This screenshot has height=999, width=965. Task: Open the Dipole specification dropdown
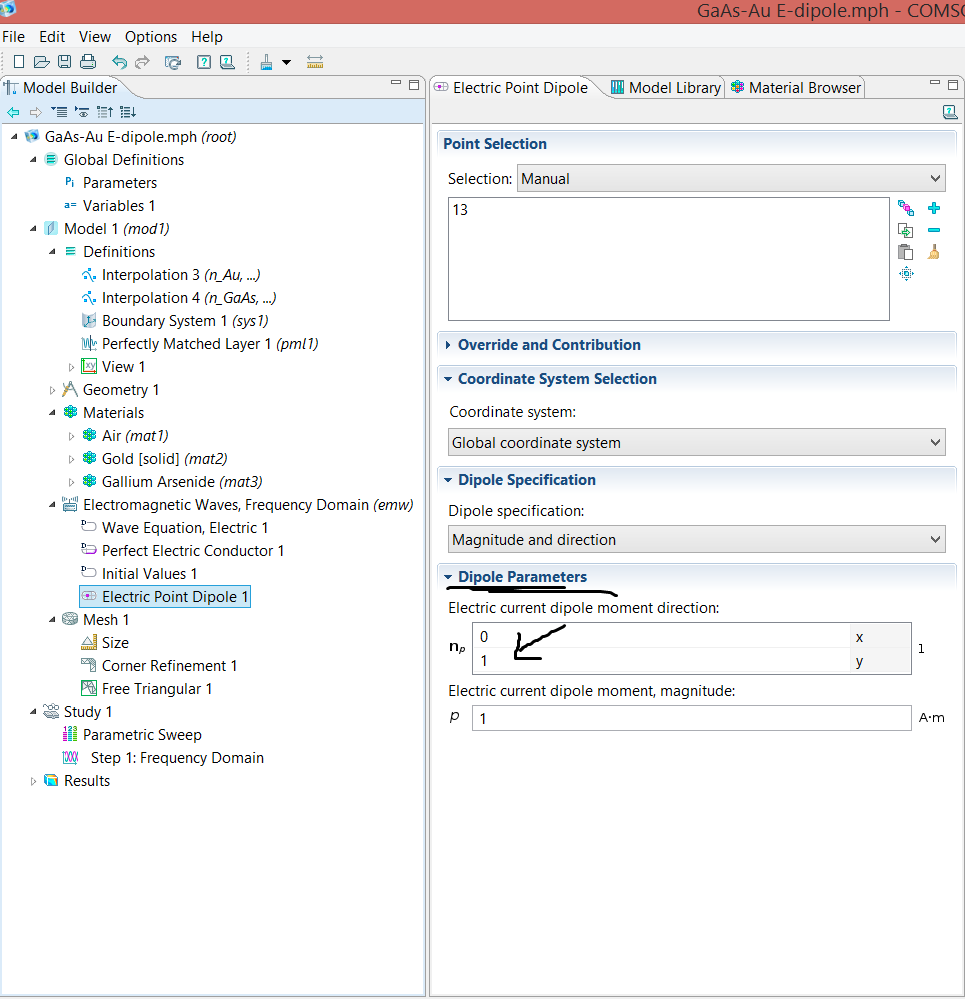point(696,540)
